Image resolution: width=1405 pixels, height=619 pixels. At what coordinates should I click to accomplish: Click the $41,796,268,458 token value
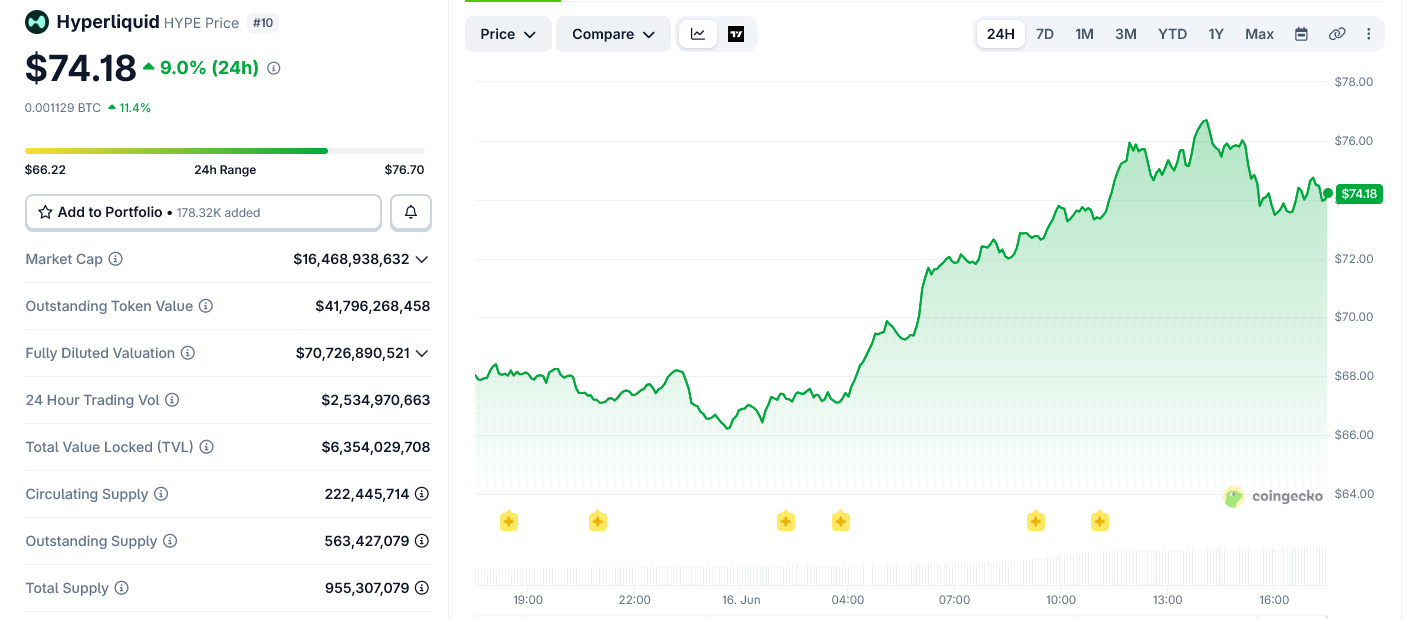373,306
